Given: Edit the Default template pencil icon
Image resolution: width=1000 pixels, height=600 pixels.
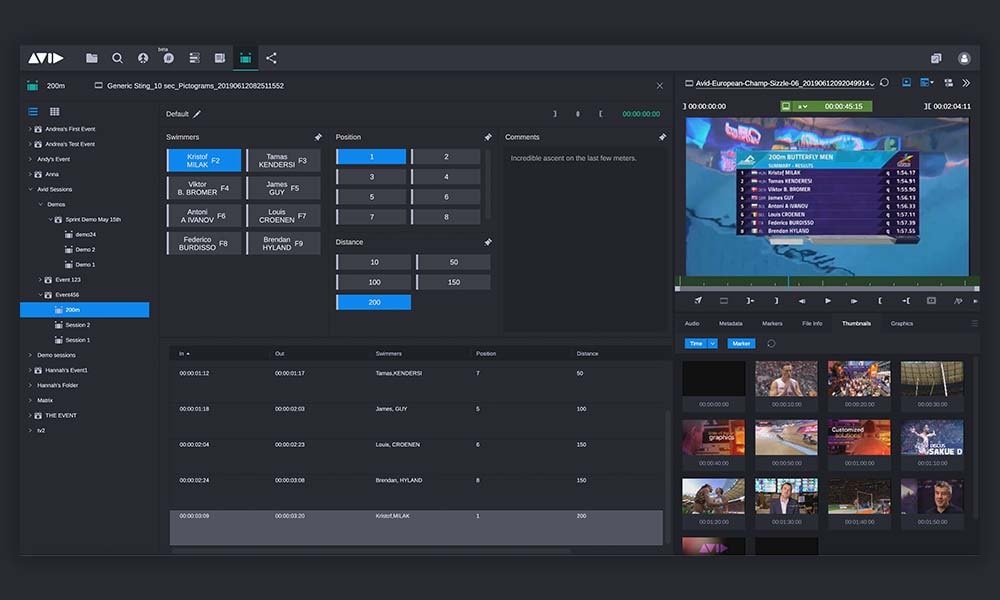Looking at the screenshot, I should tap(197, 114).
